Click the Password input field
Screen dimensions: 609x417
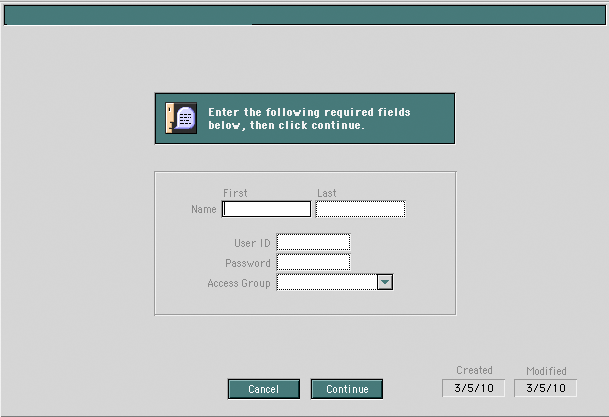[x=313, y=262]
